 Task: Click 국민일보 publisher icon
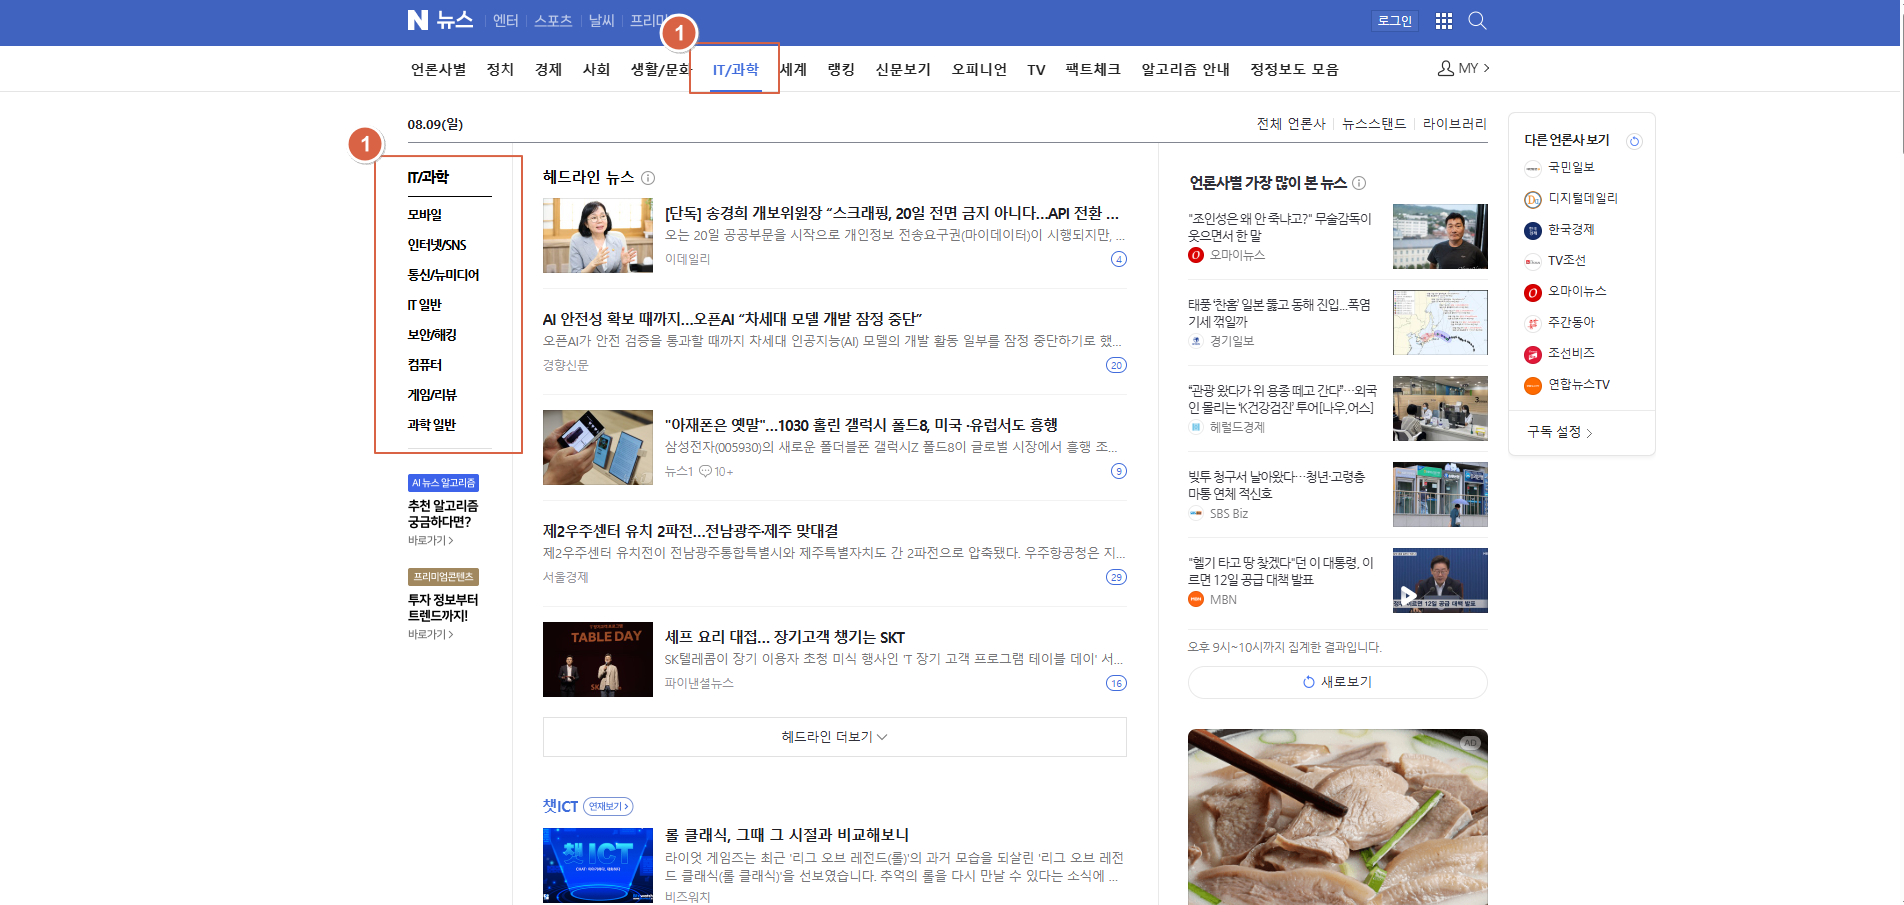click(x=1533, y=168)
